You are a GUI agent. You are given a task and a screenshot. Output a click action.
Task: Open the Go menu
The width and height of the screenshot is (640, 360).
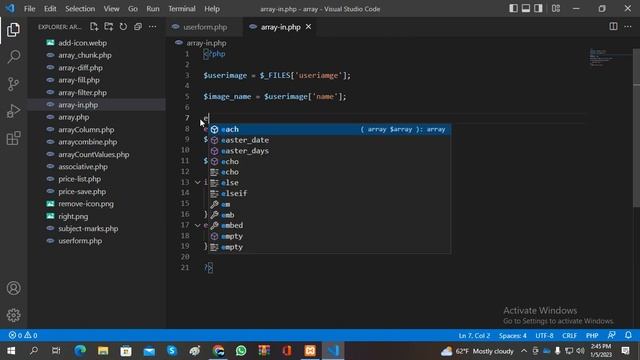click(x=133, y=9)
